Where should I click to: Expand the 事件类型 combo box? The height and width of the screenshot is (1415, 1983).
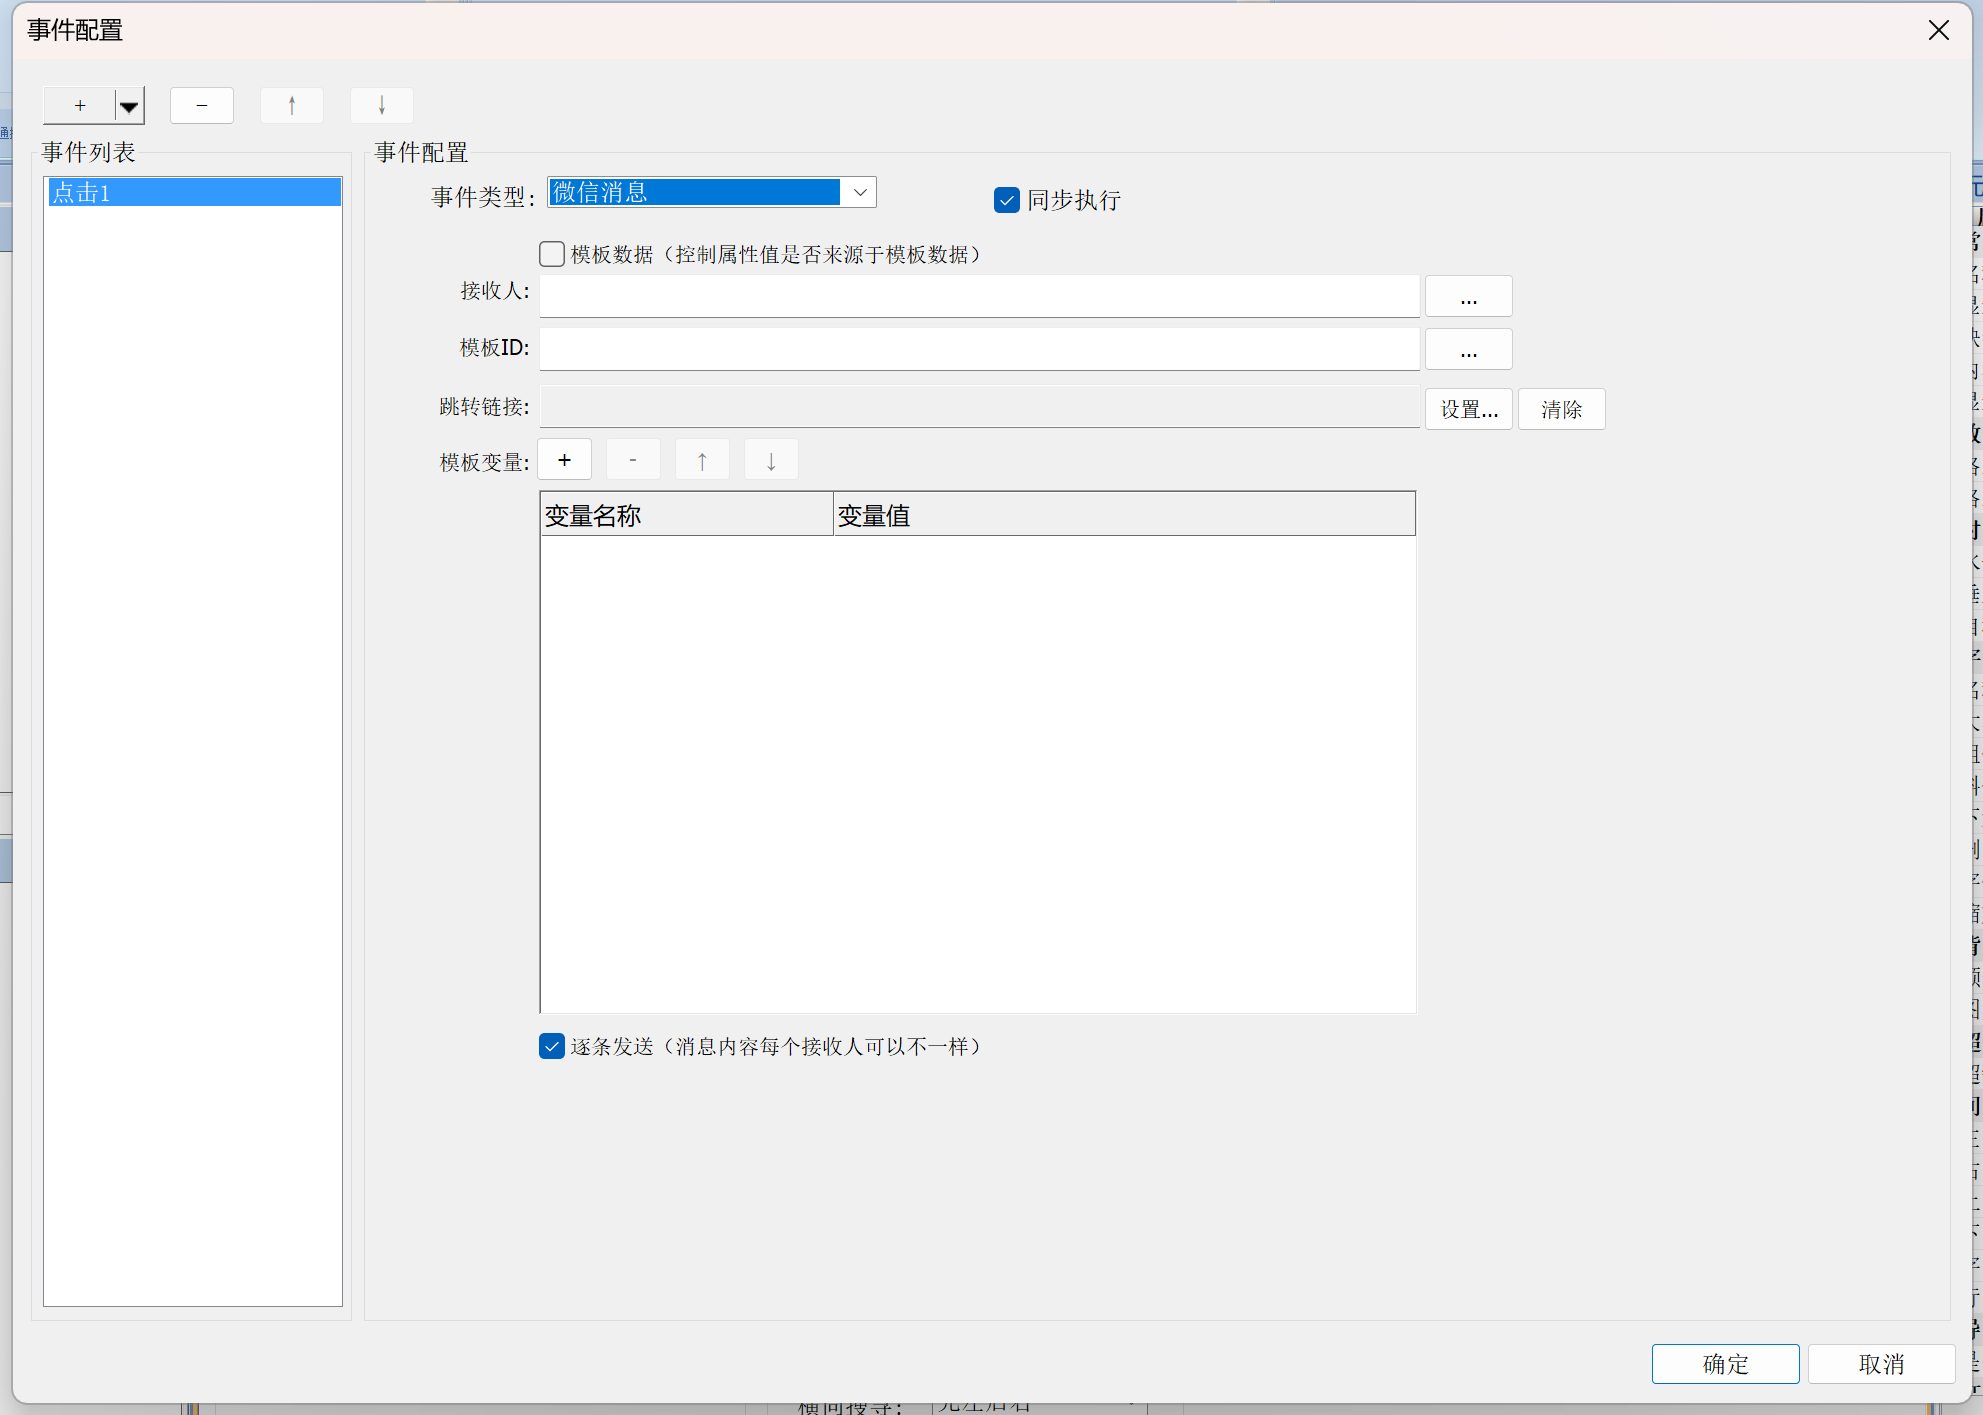(860, 192)
